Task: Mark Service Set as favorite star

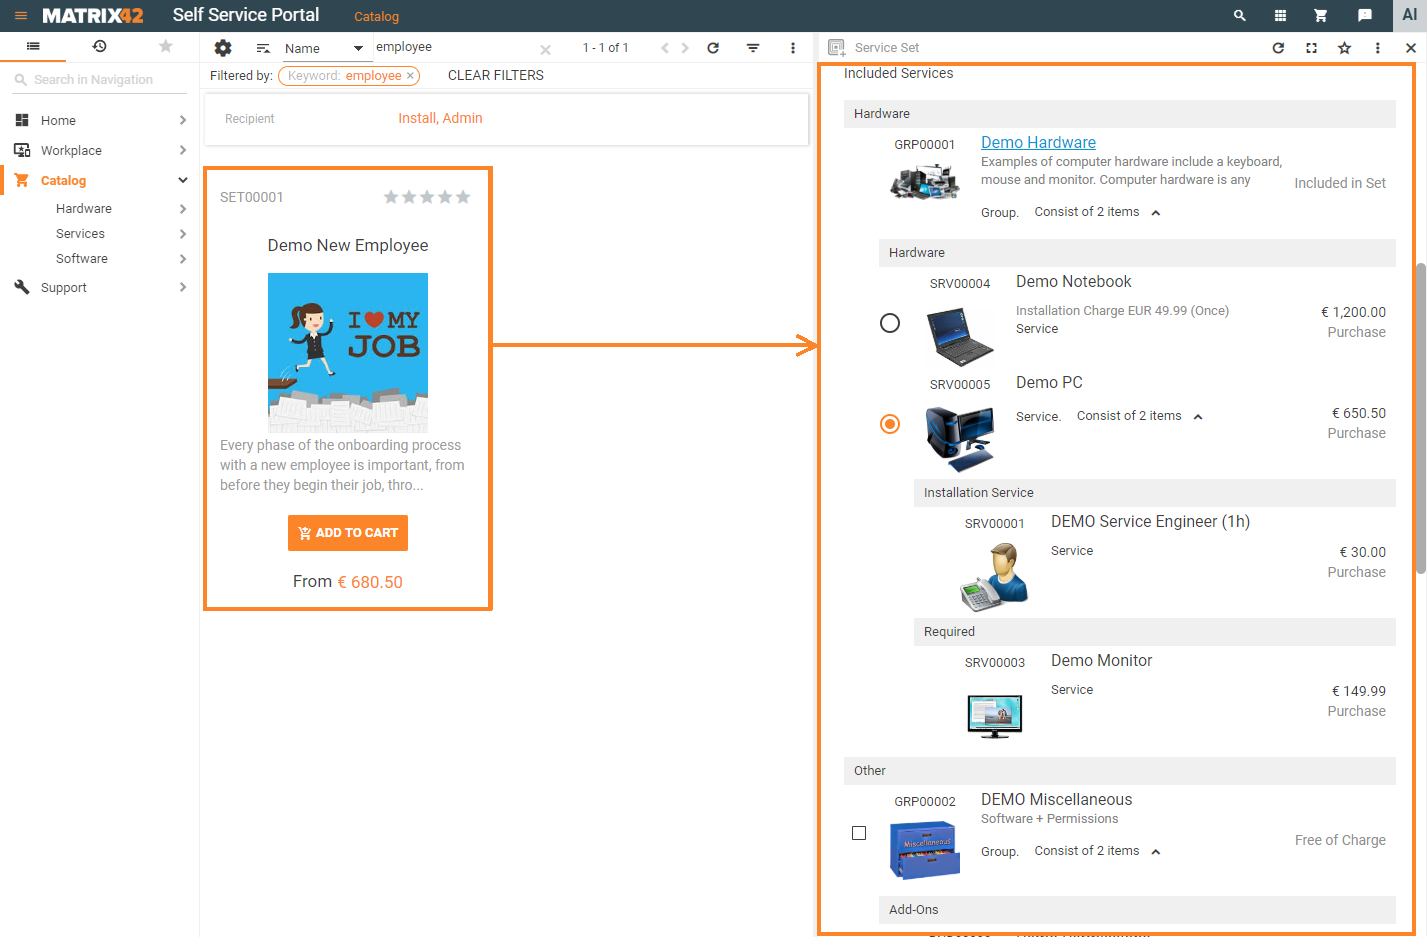Action: (x=1344, y=48)
